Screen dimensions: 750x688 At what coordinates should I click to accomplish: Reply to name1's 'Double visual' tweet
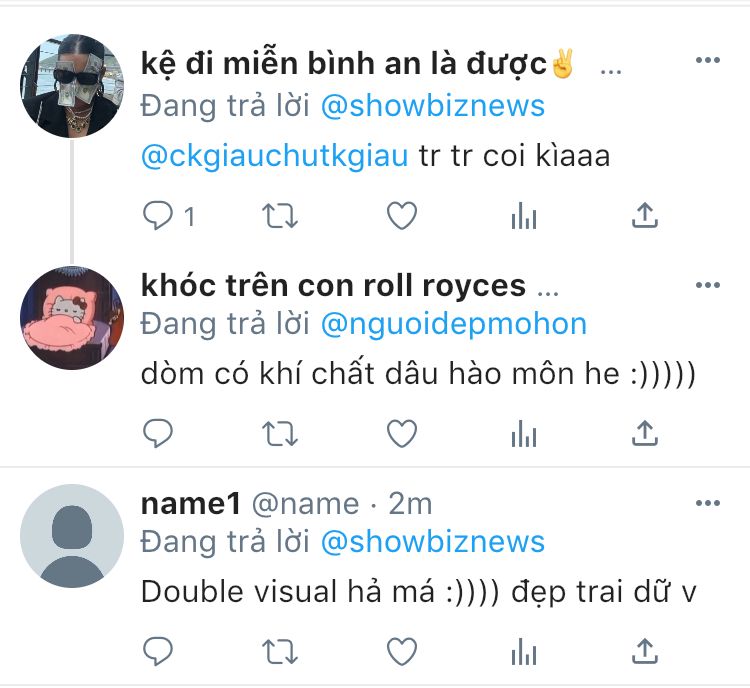[x=158, y=652]
